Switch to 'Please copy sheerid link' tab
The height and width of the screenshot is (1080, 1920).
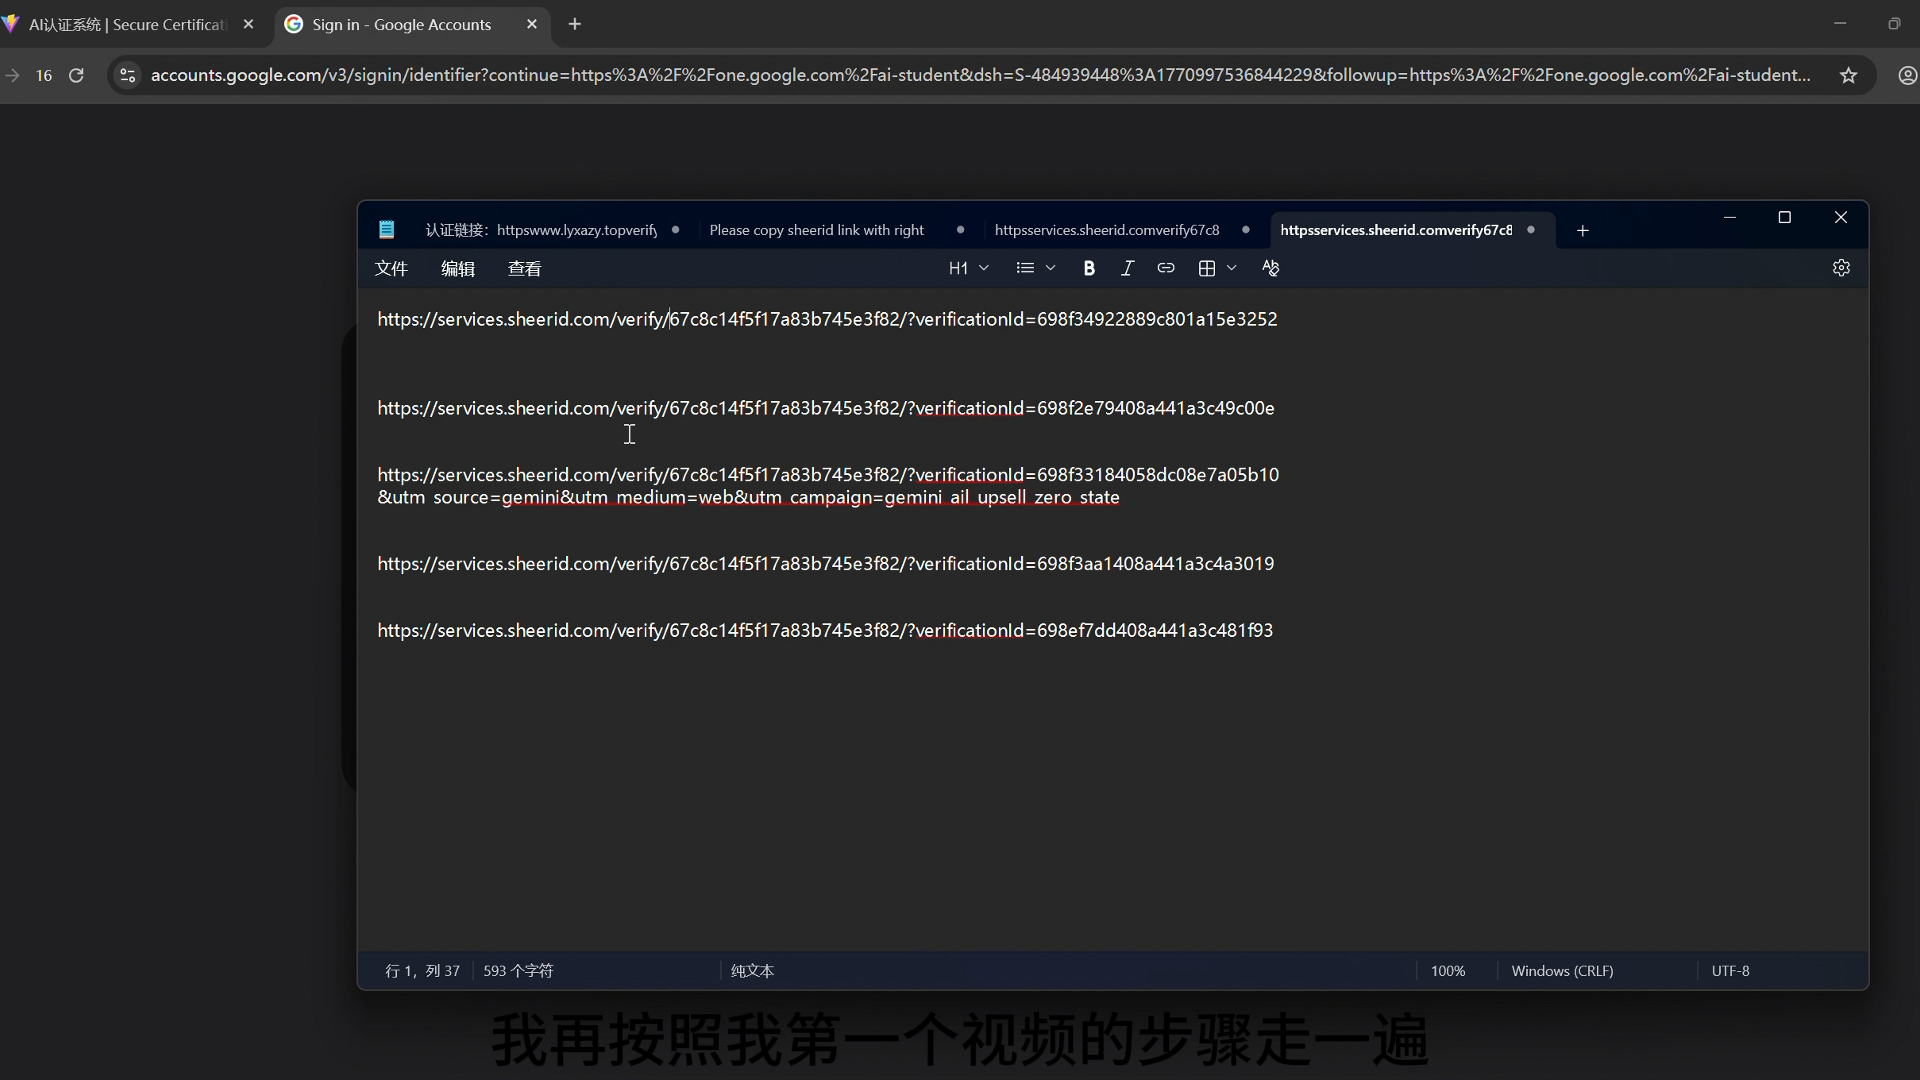816,230
